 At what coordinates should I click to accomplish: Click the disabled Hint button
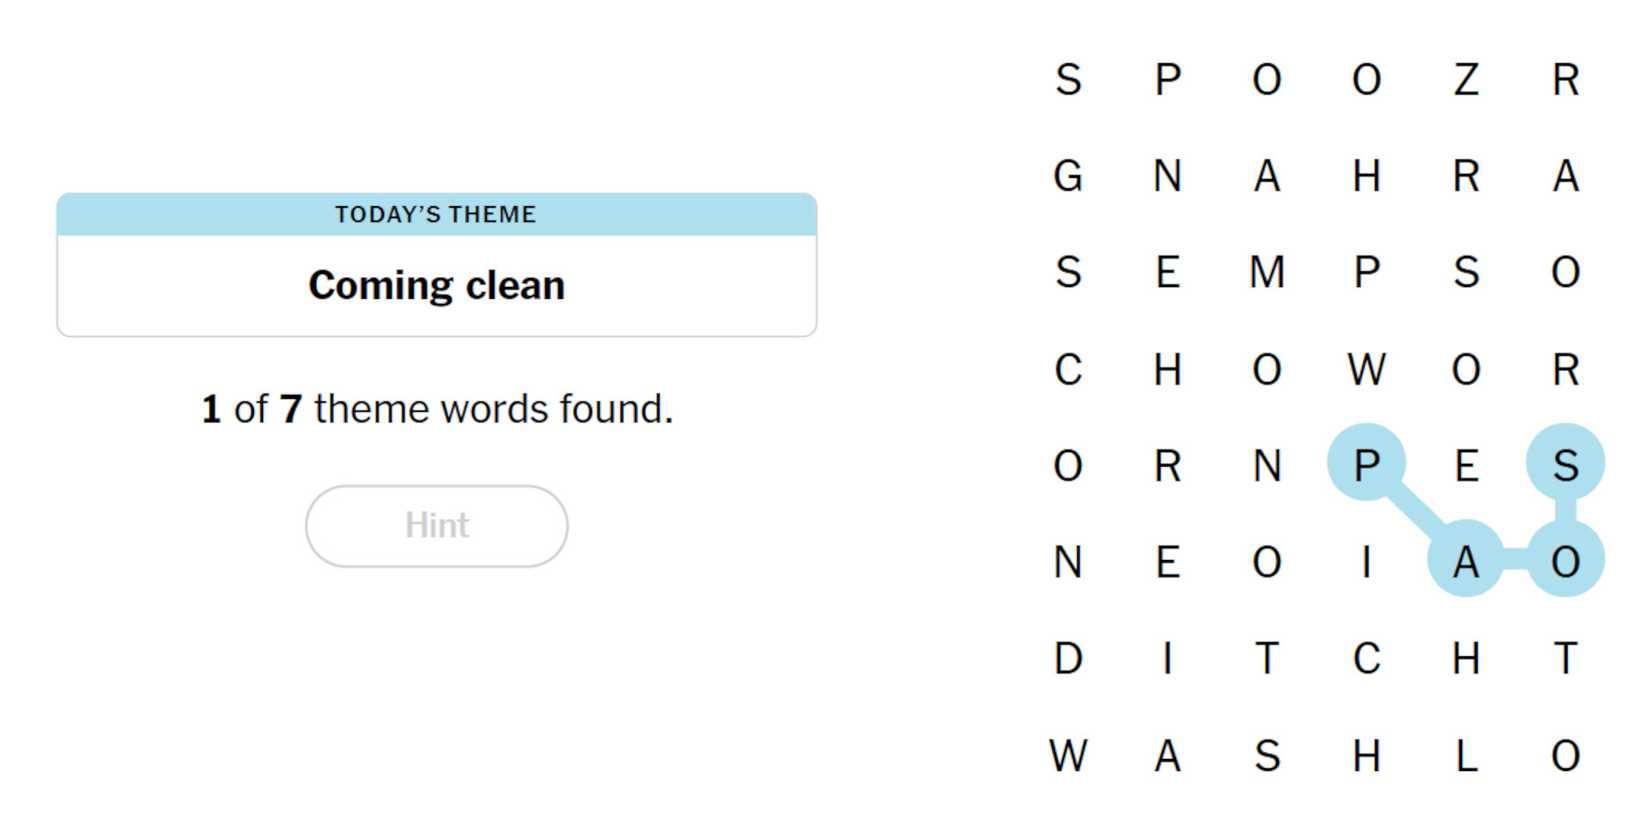pyautogui.click(x=436, y=526)
